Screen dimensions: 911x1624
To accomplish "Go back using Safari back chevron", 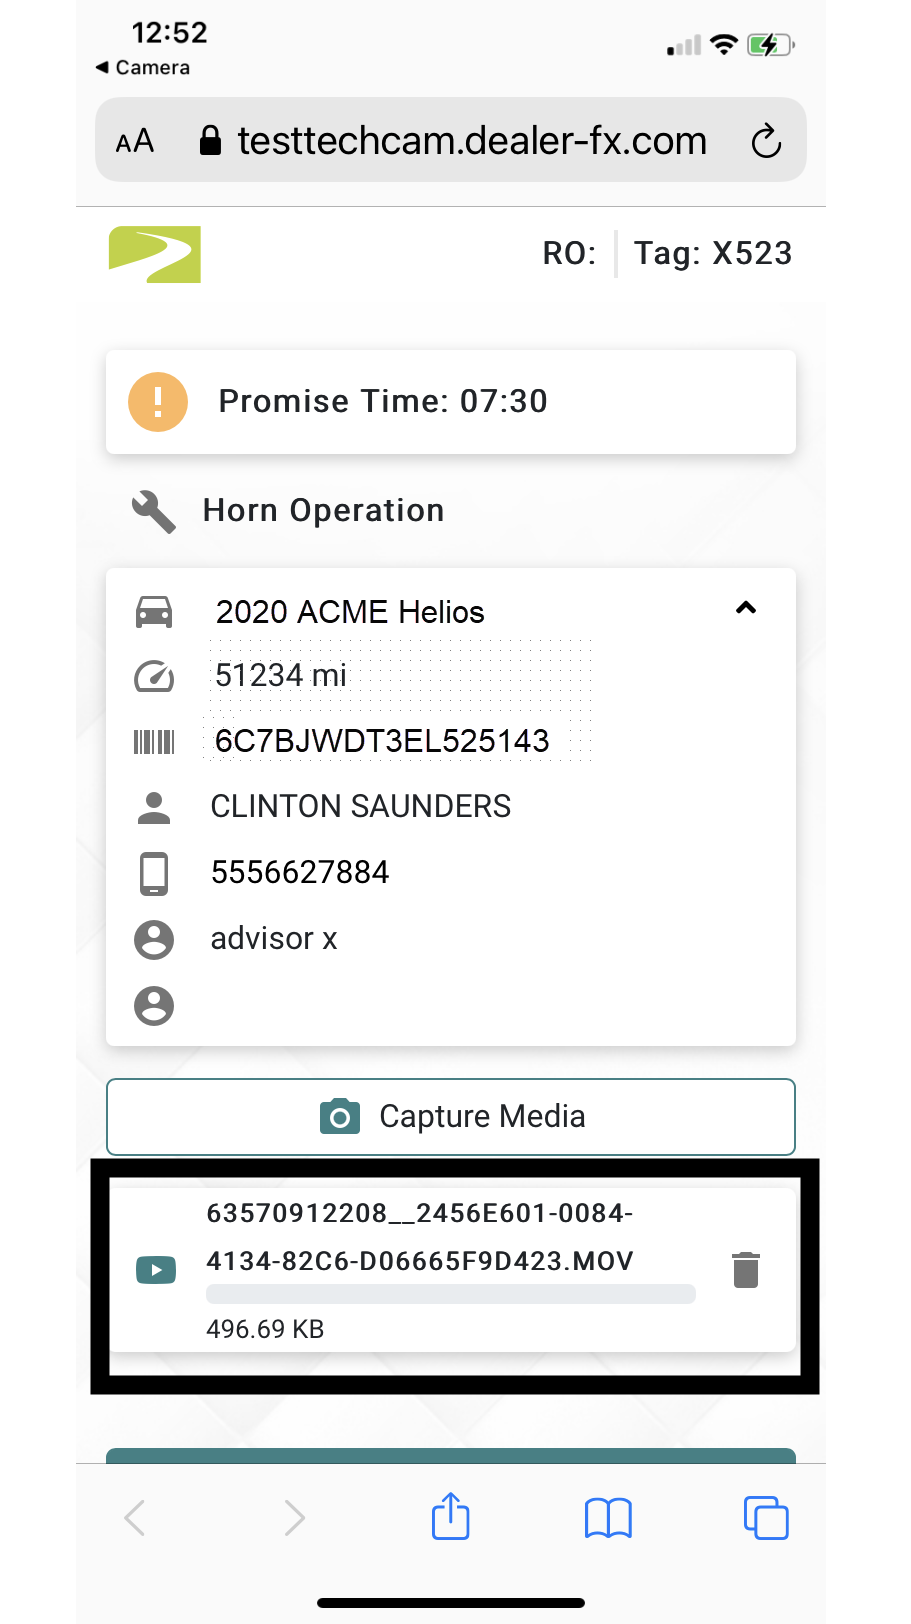I will click(135, 1518).
